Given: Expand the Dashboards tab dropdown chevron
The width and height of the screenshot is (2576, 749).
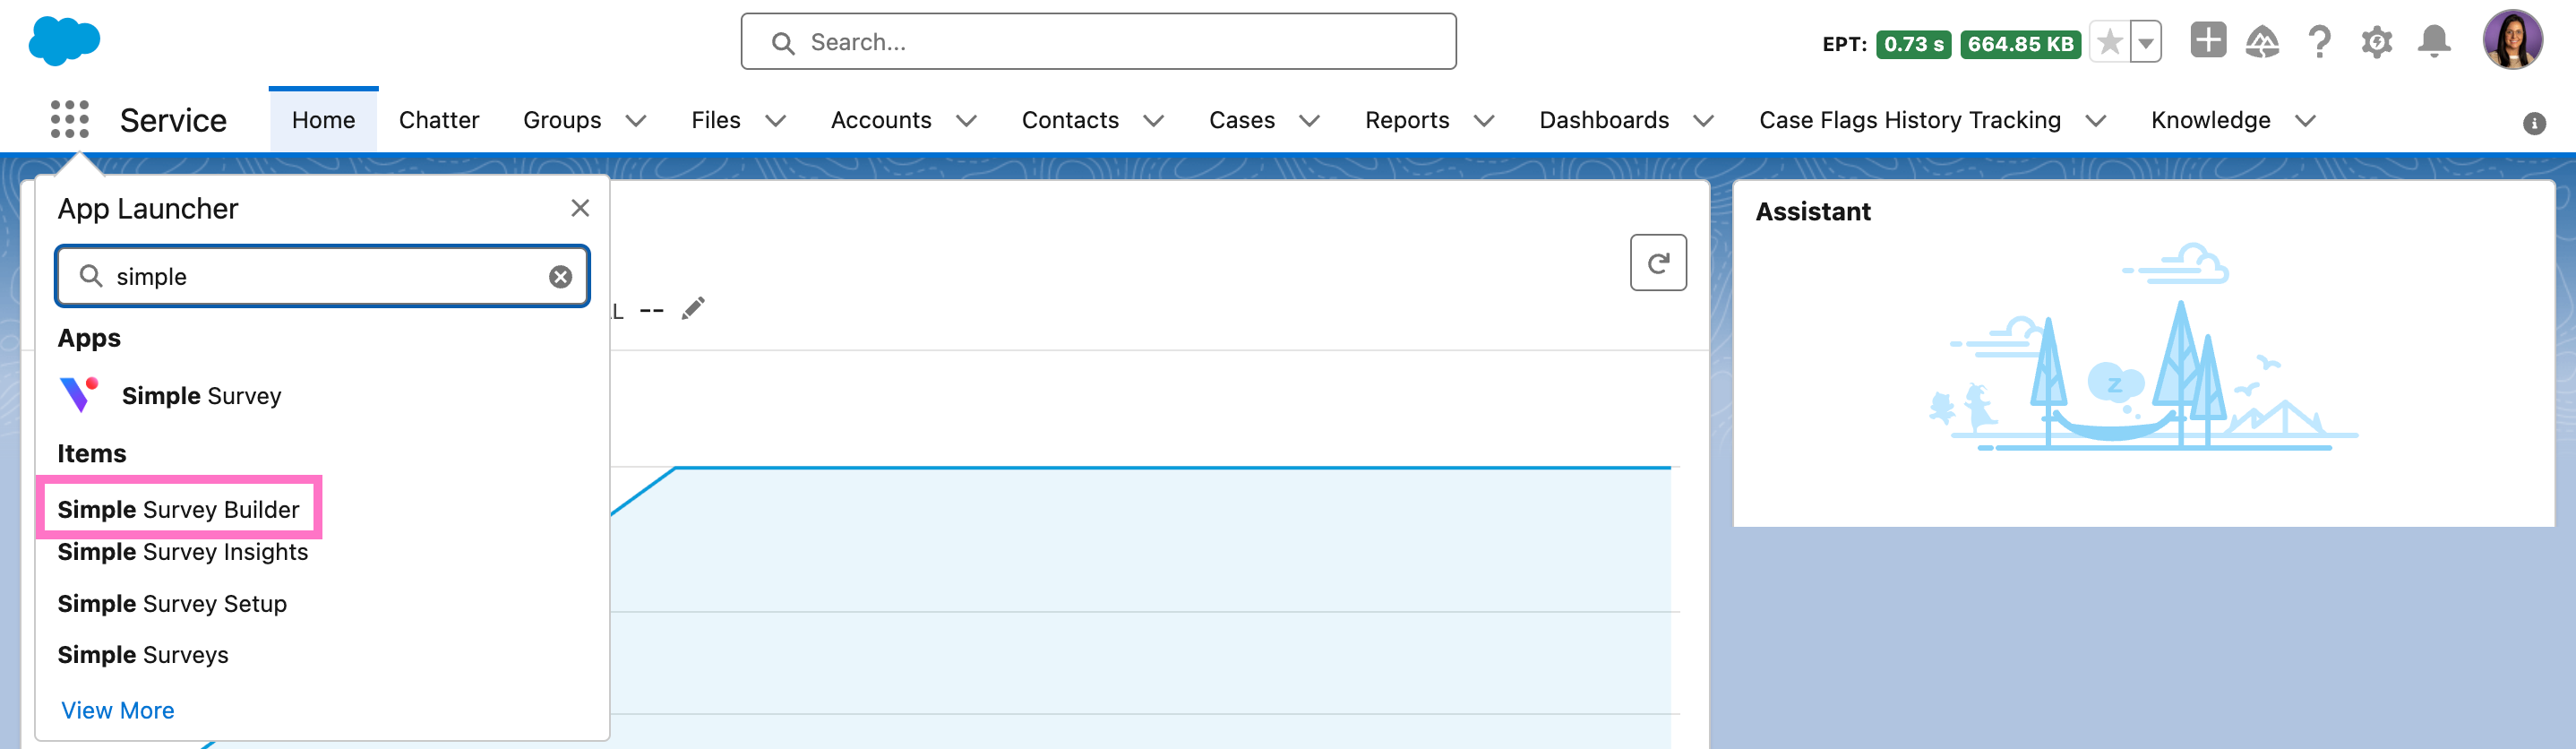Looking at the screenshot, I should click(1704, 121).
